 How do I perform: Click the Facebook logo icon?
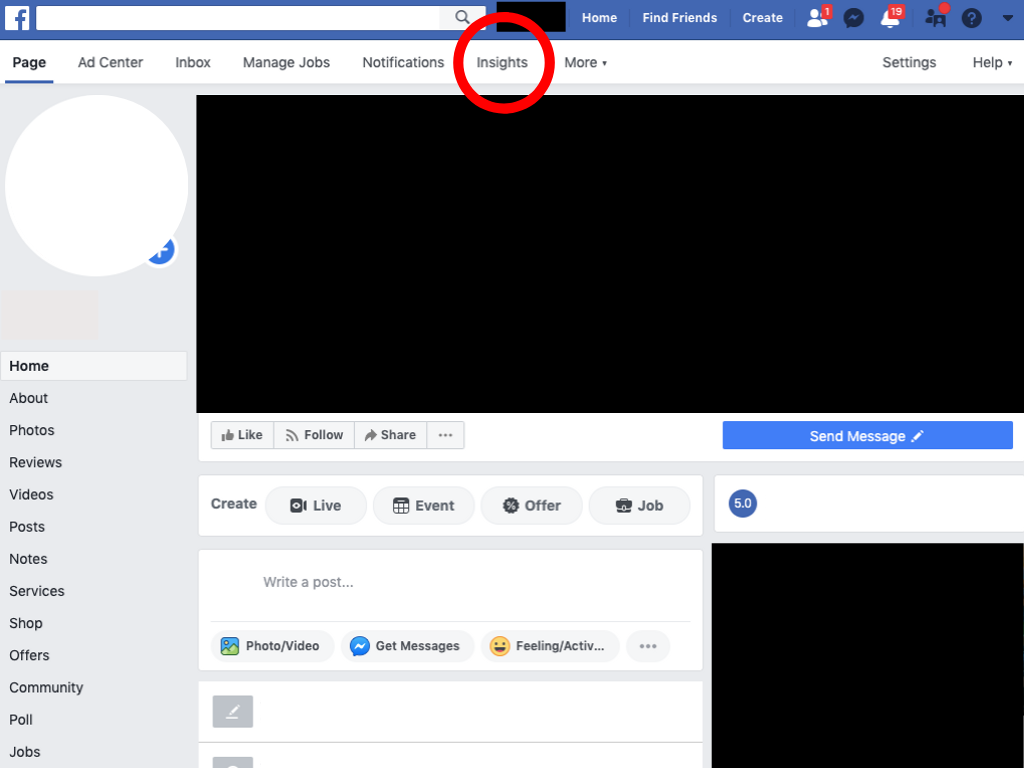tap(17, 18)
